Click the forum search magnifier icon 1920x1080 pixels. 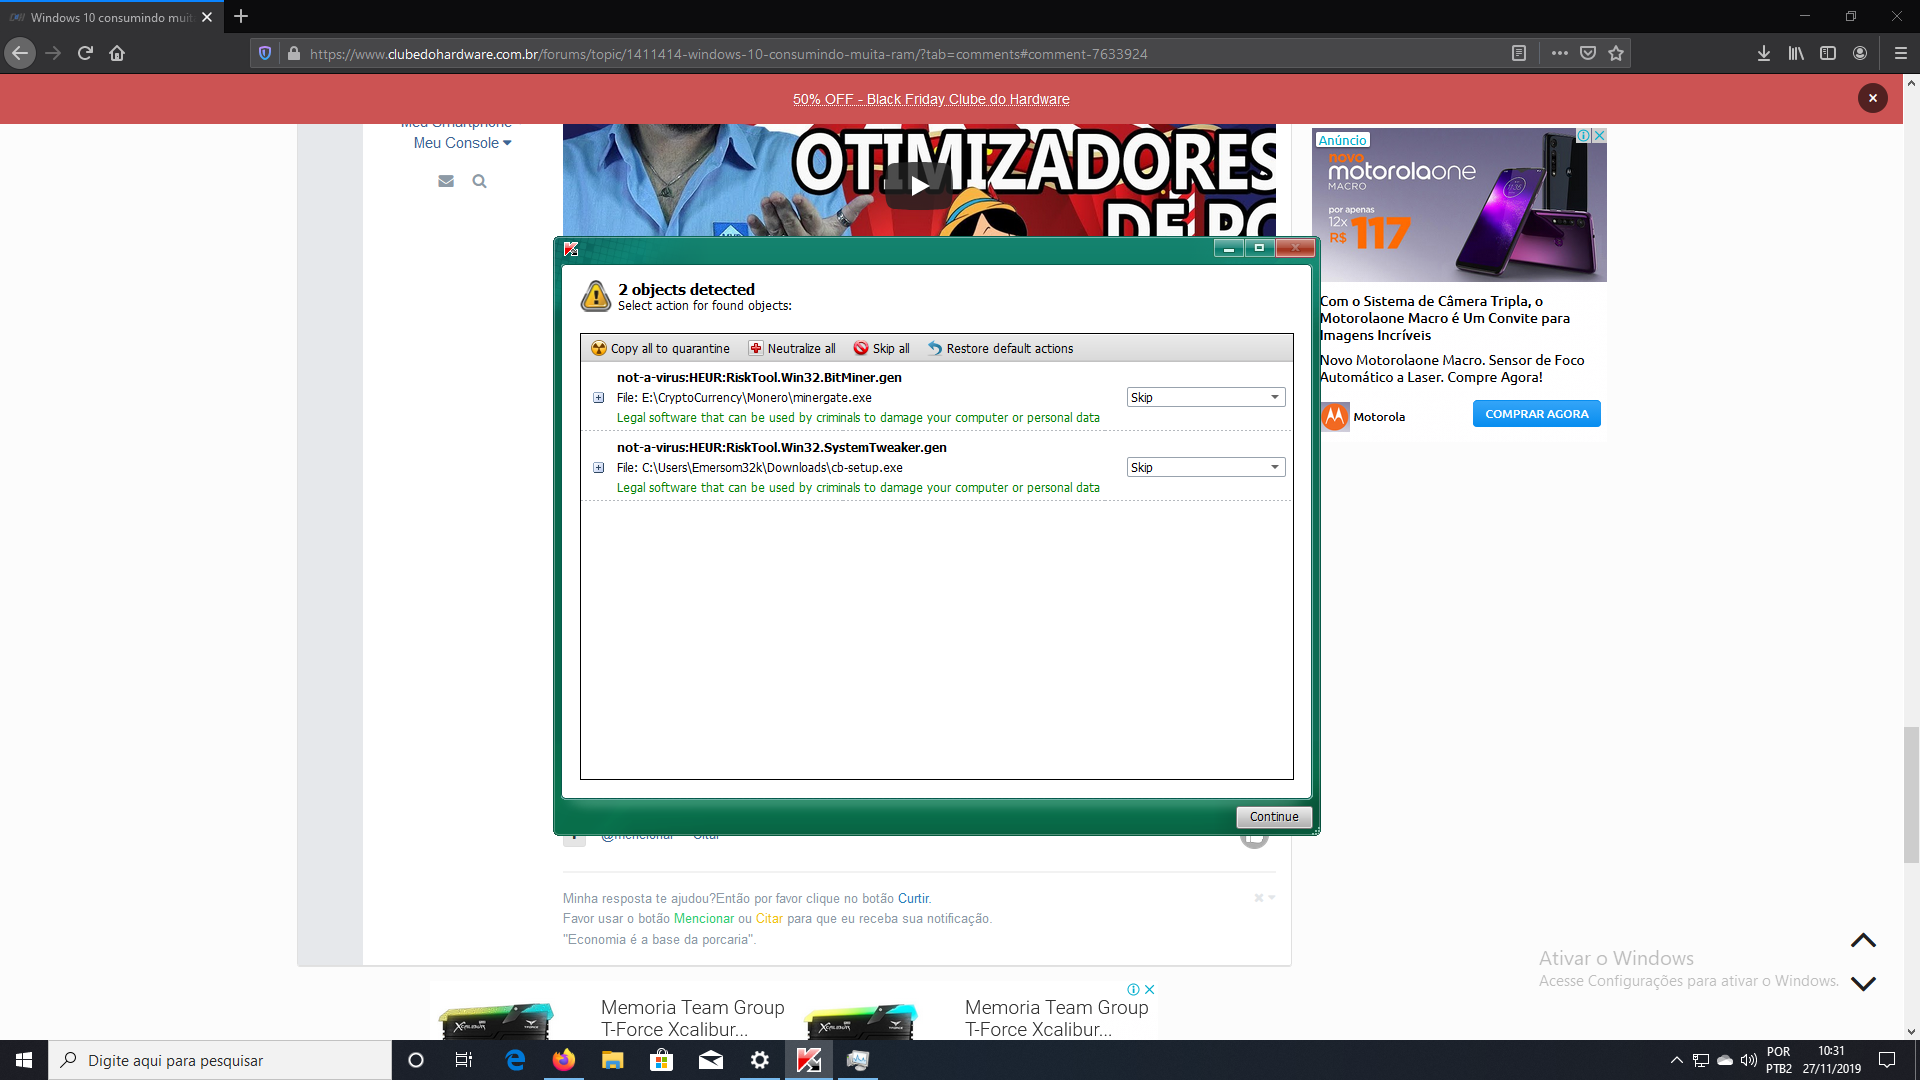[479, 181]
